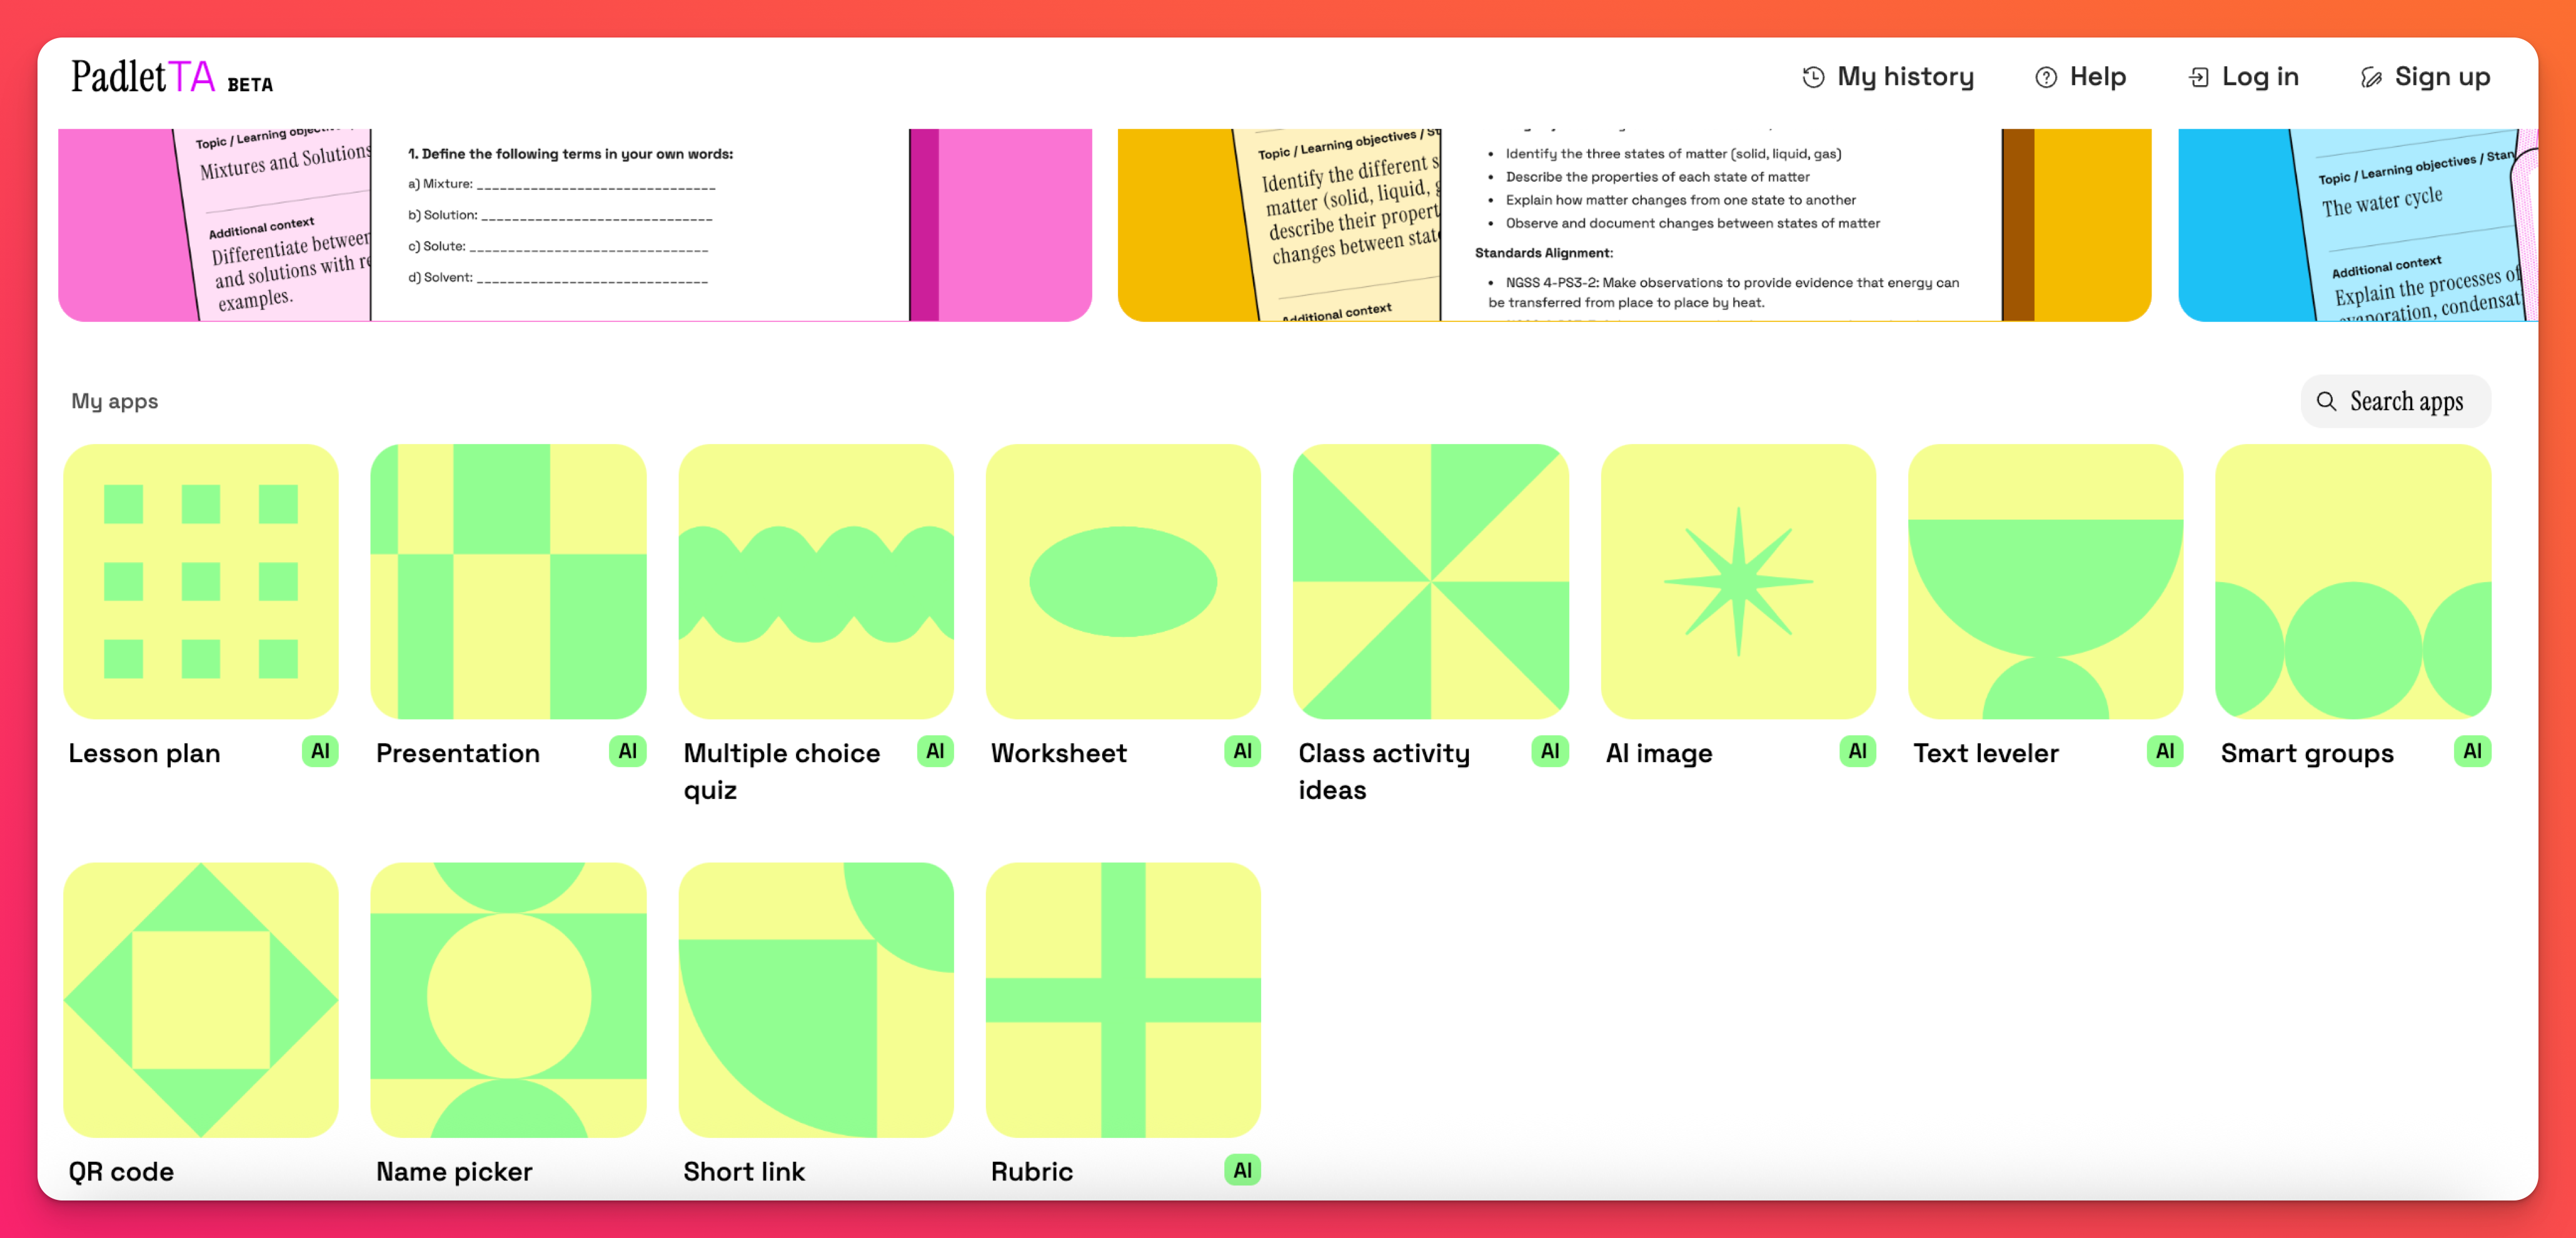2576x1238 pixels.
Task: Open the Text leveler app tile
Action: coord(2045,581)
